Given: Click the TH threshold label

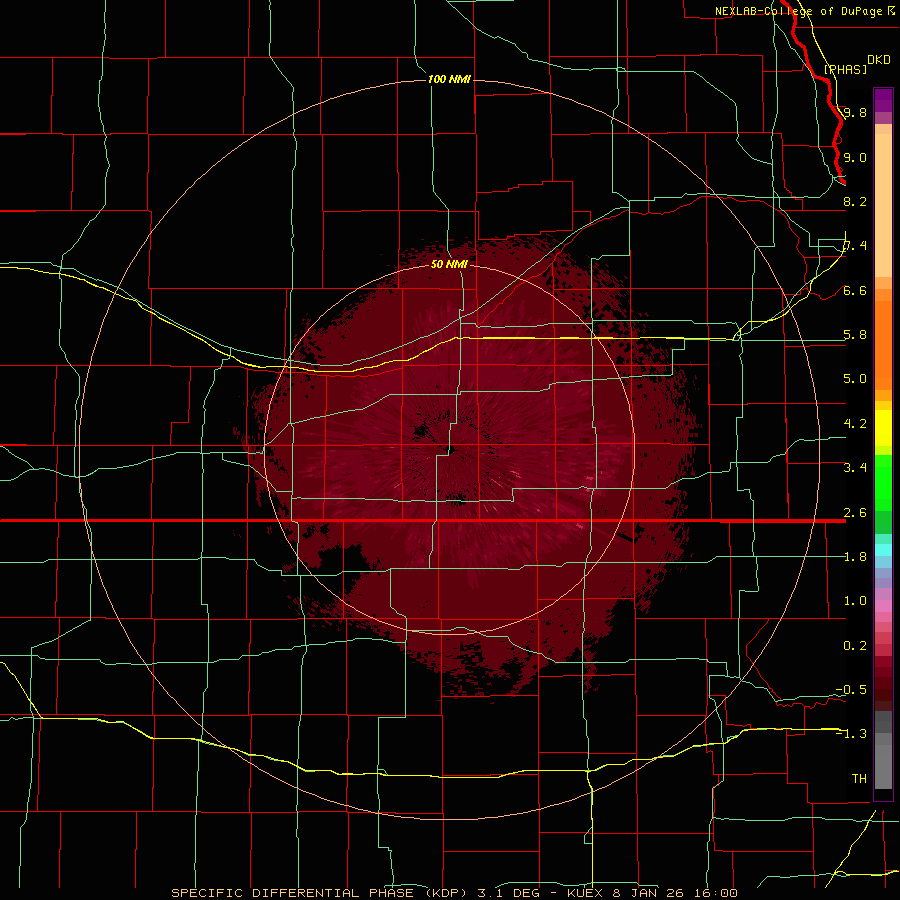Looking at the screenshot, I should coord(859,778).
